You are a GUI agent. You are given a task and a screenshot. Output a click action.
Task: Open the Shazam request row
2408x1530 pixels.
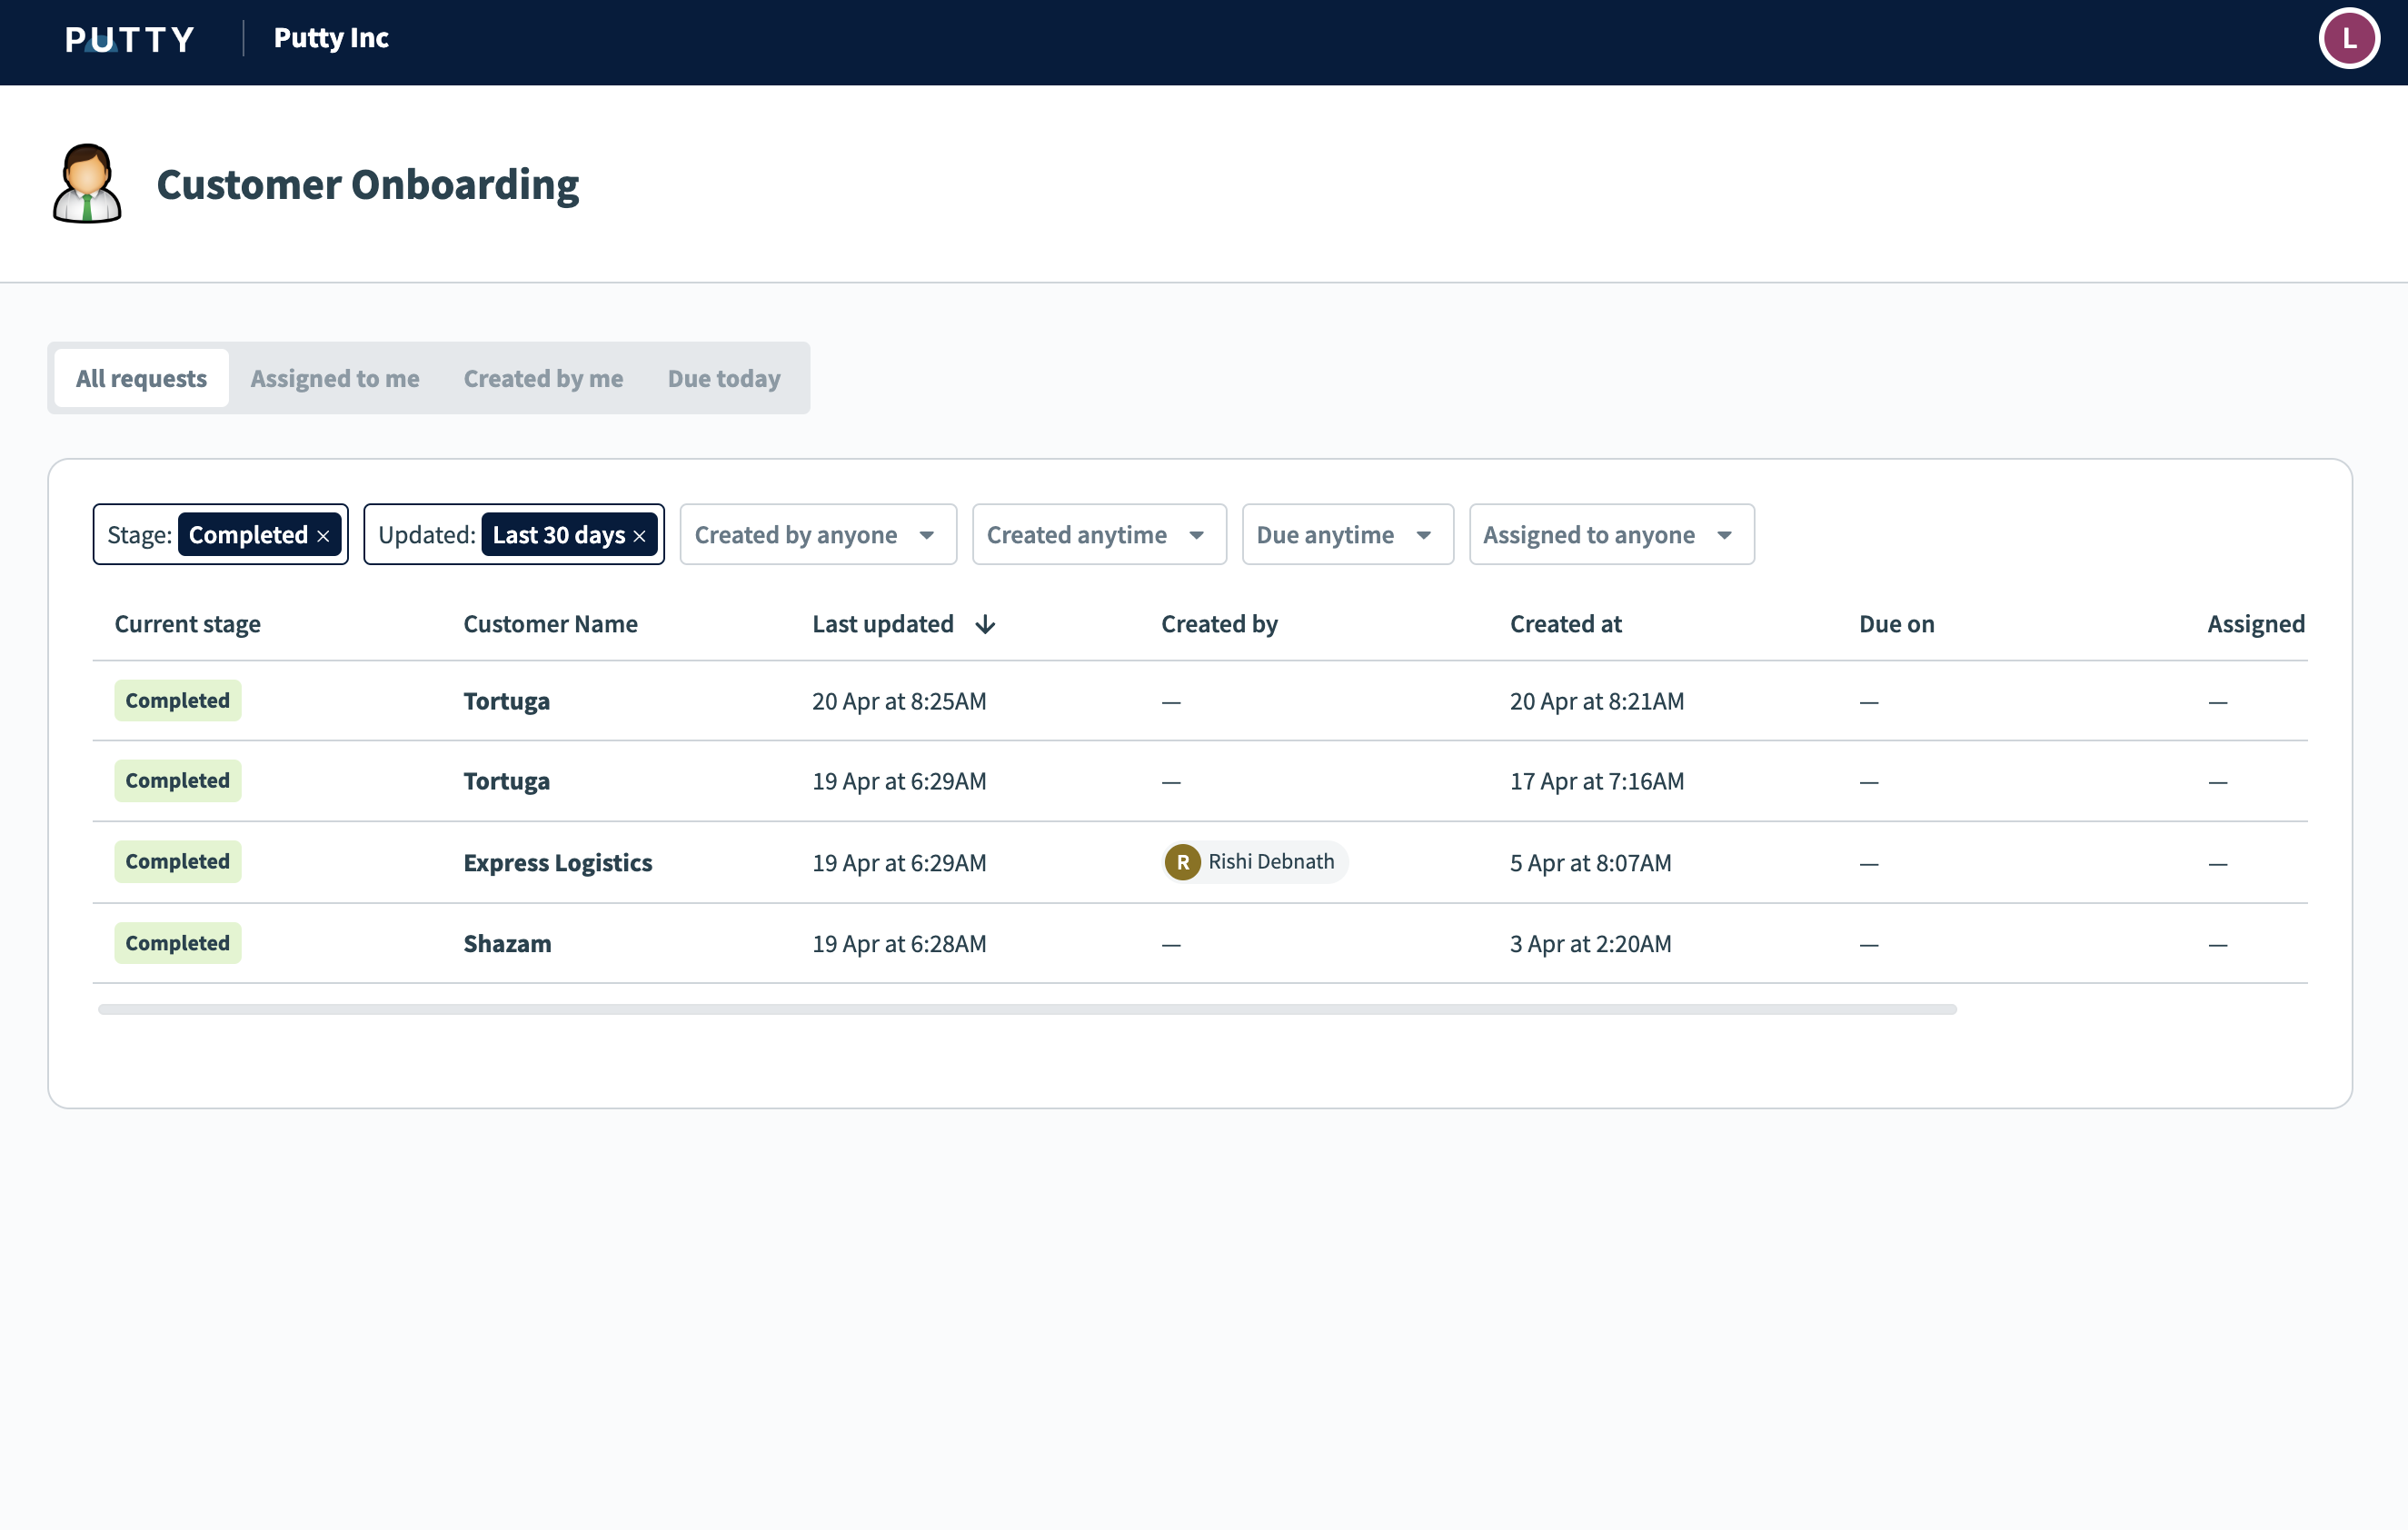(x=507, y=943)
